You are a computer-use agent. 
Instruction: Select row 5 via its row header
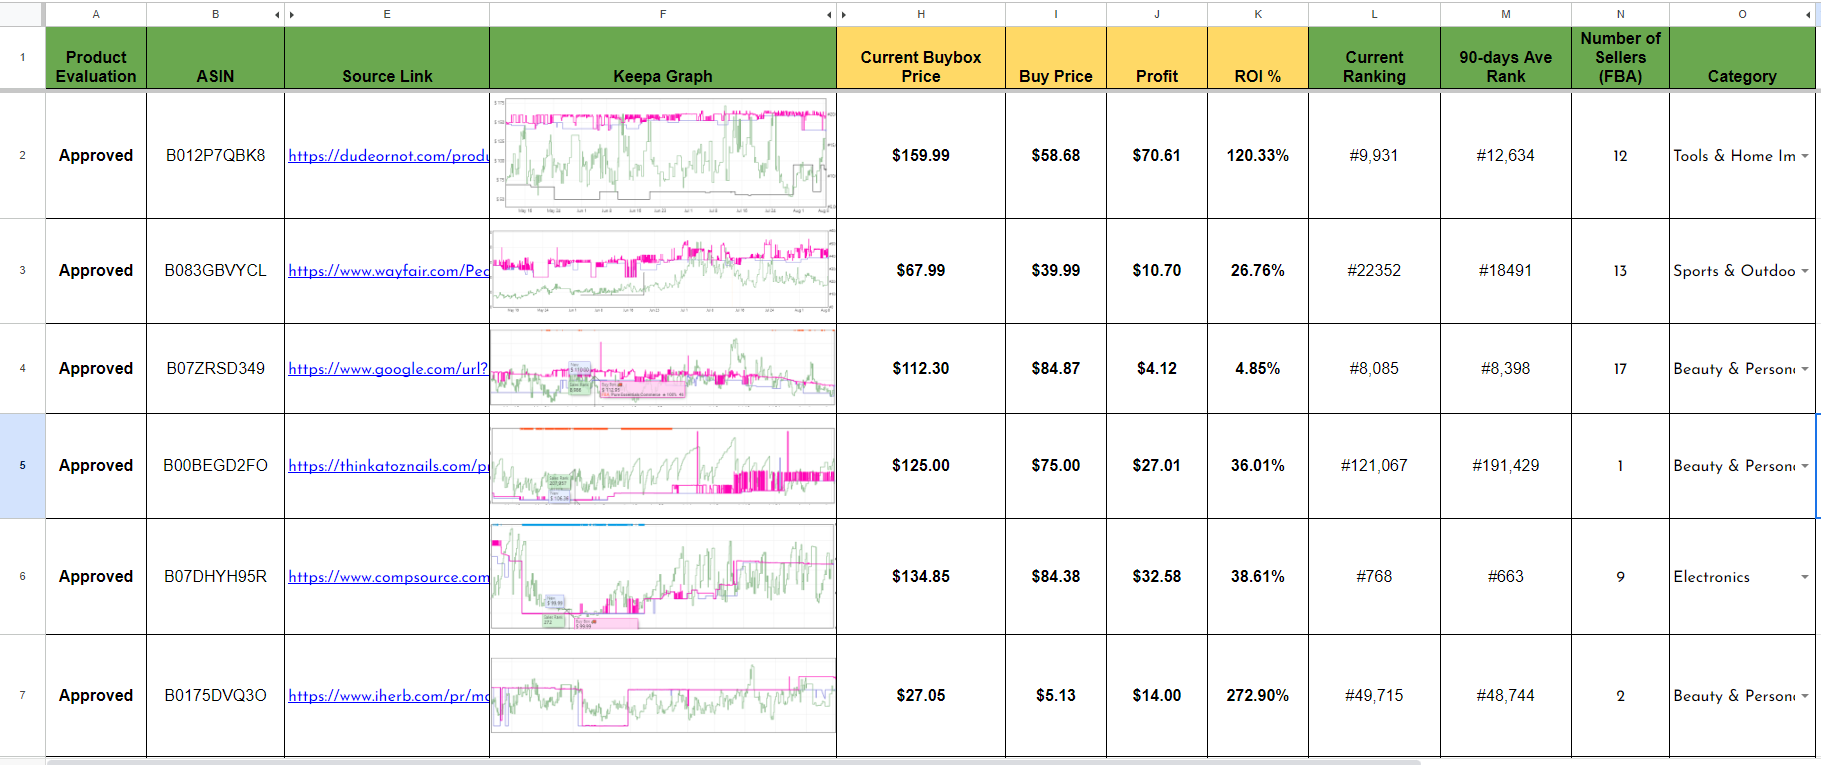coord(22,466)
